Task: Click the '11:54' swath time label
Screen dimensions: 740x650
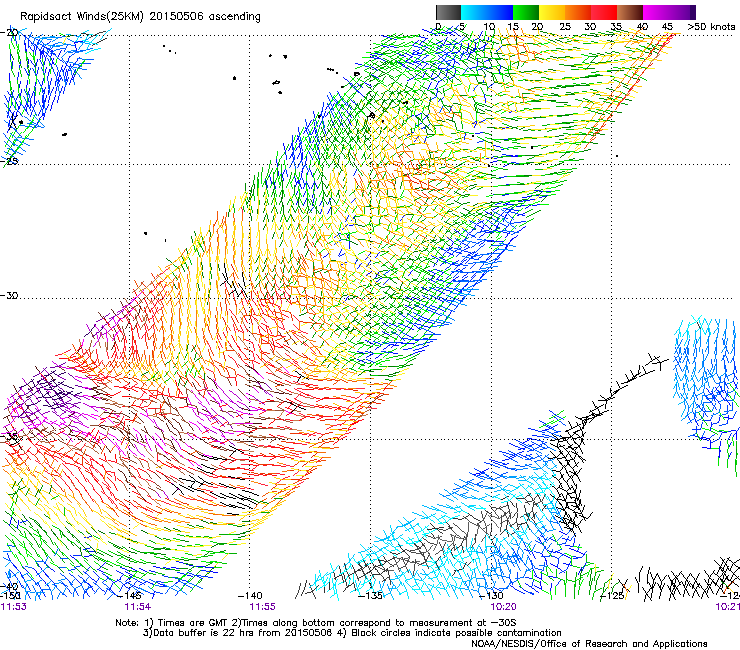Action: [x=137, y=607]
